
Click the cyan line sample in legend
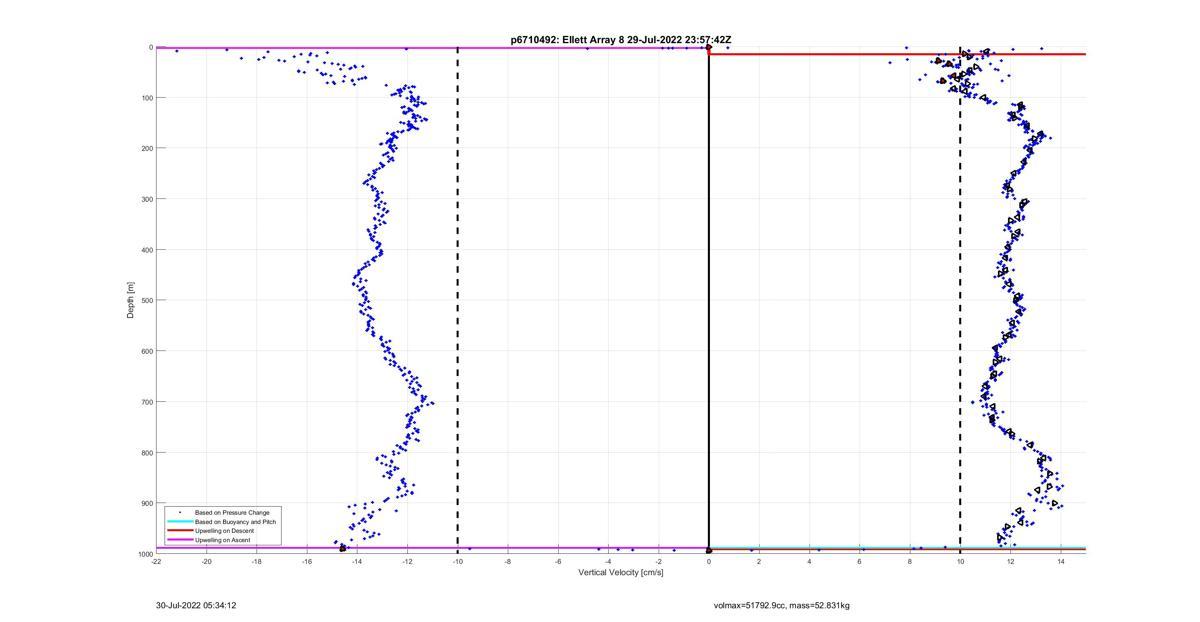pos(179,522)
